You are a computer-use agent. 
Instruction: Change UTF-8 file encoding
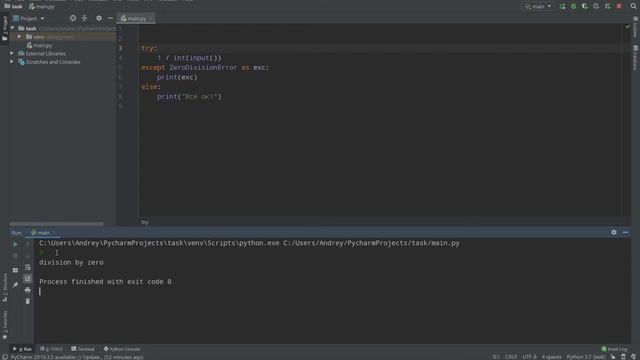click(529, 357)
